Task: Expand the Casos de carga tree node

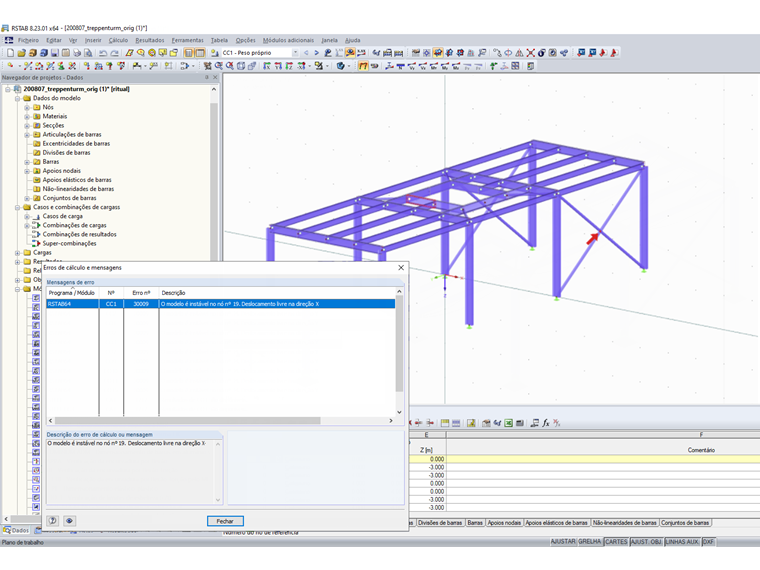Action: (x=27, y=217)
